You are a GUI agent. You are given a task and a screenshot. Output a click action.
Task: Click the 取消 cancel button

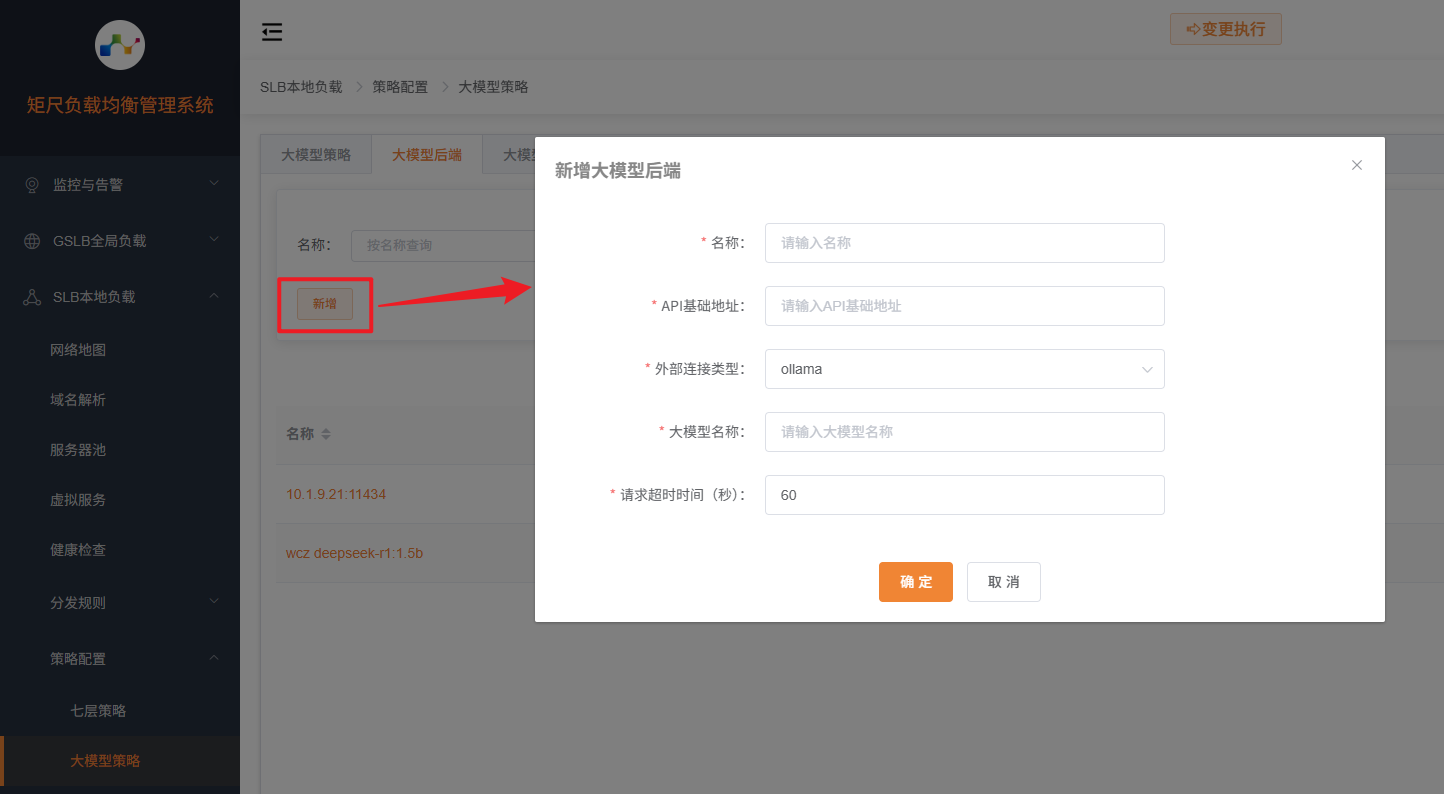click(1003, 581)
